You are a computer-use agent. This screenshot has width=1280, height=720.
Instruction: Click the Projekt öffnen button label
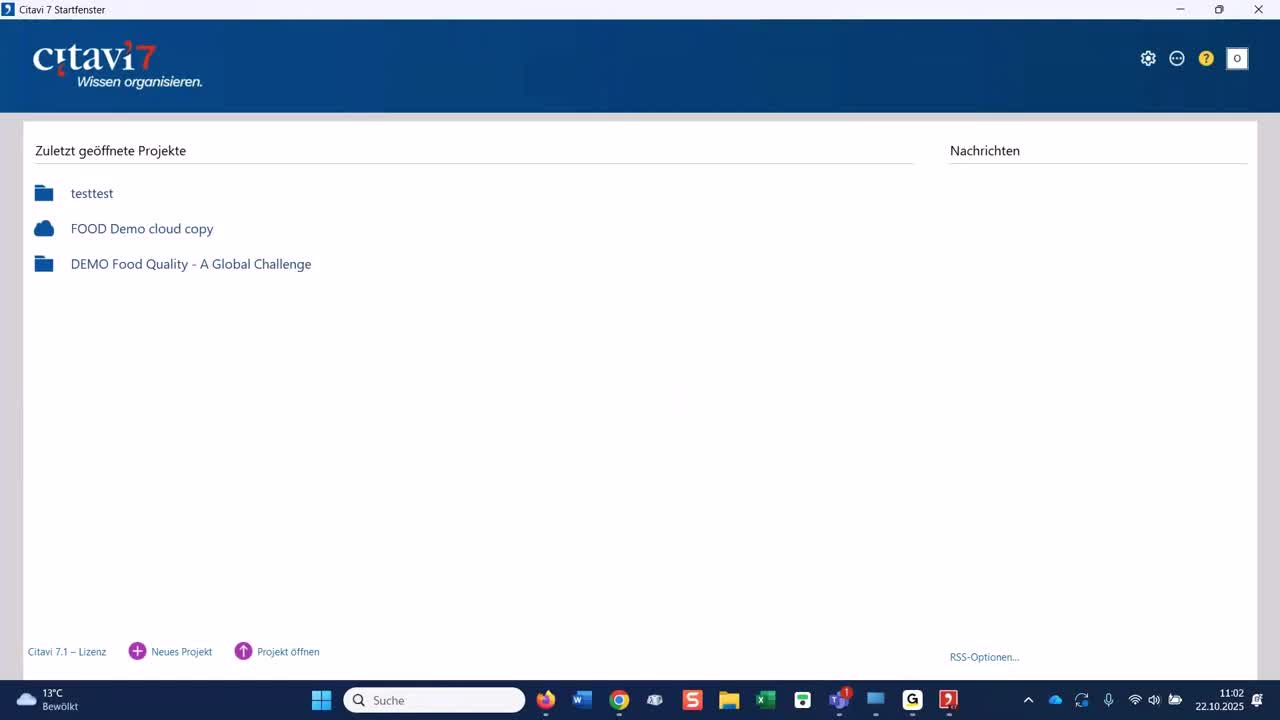click(288, 652)
